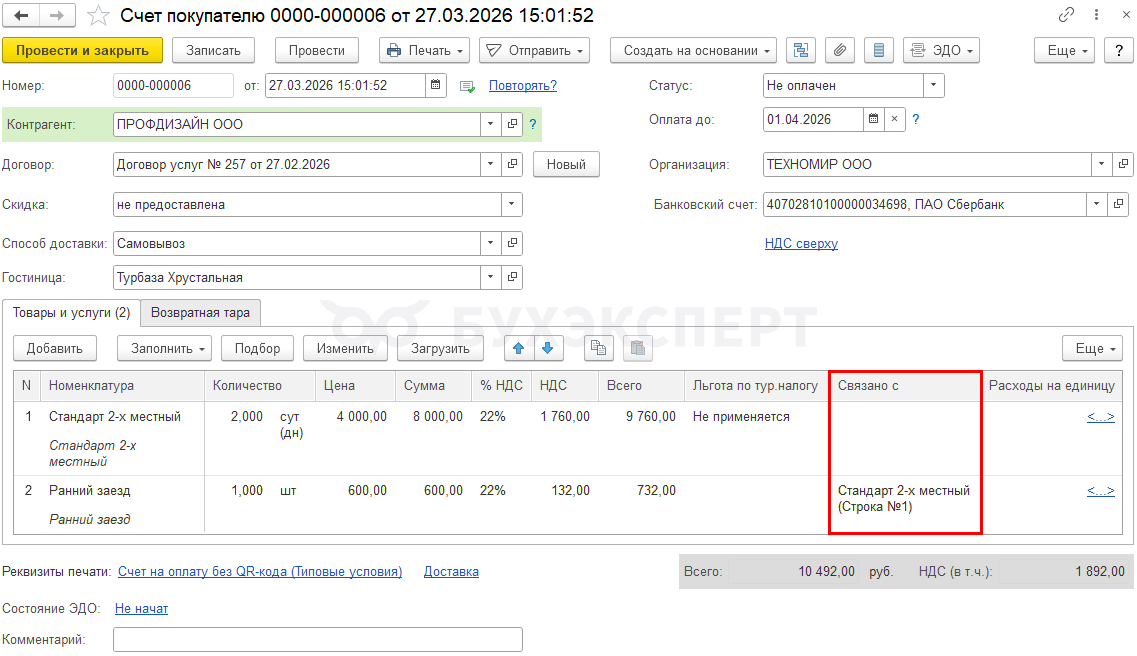
Task: Open expenses link in Ранний заезд row
Action: (x=1101, y=491)
